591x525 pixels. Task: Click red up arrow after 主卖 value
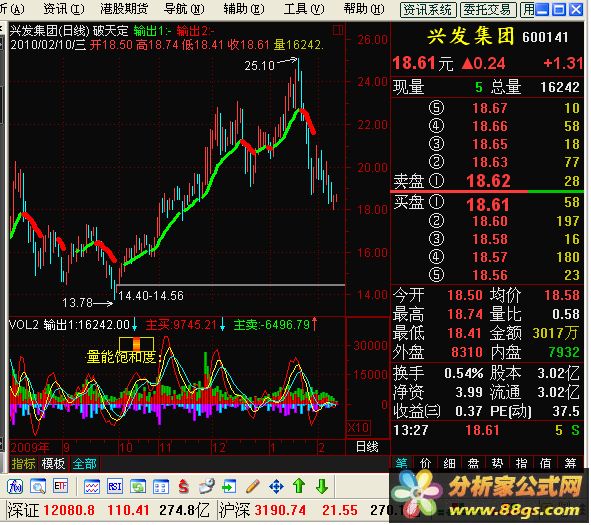314,324
